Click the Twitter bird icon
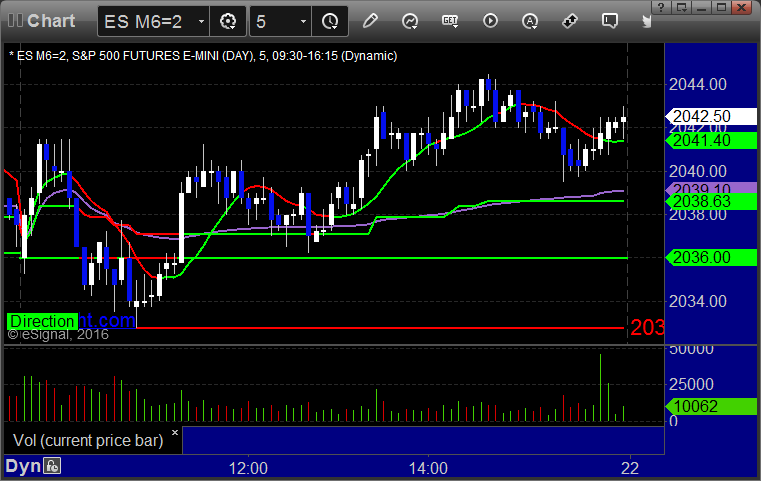 pos(646,21)
